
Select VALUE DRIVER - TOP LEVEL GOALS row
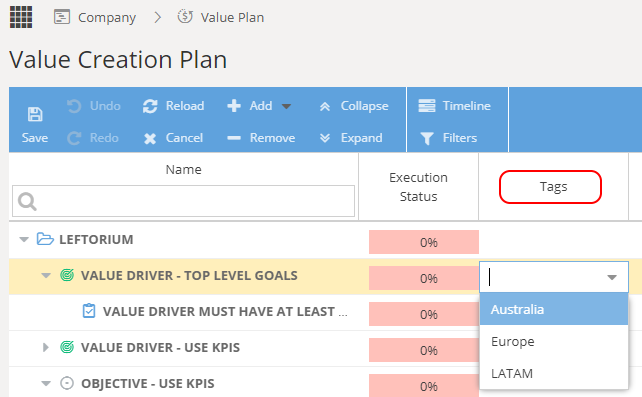coord(189,275)
